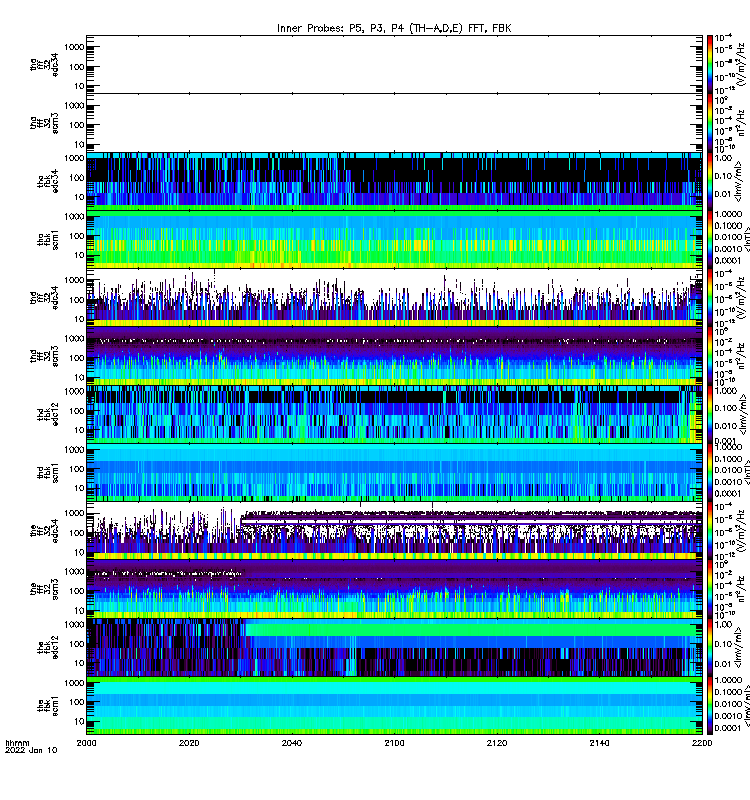Viewport: 750px width, 800px height.
Task: Select the thd fbk edc12 spectrogram panel
Action: 394,414
